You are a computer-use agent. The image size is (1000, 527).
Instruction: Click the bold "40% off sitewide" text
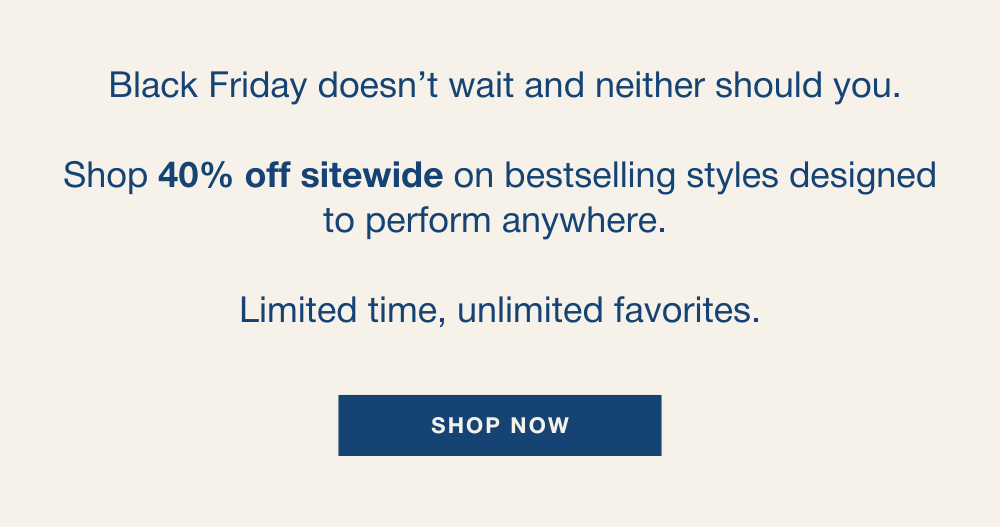[x=300, y=176]
